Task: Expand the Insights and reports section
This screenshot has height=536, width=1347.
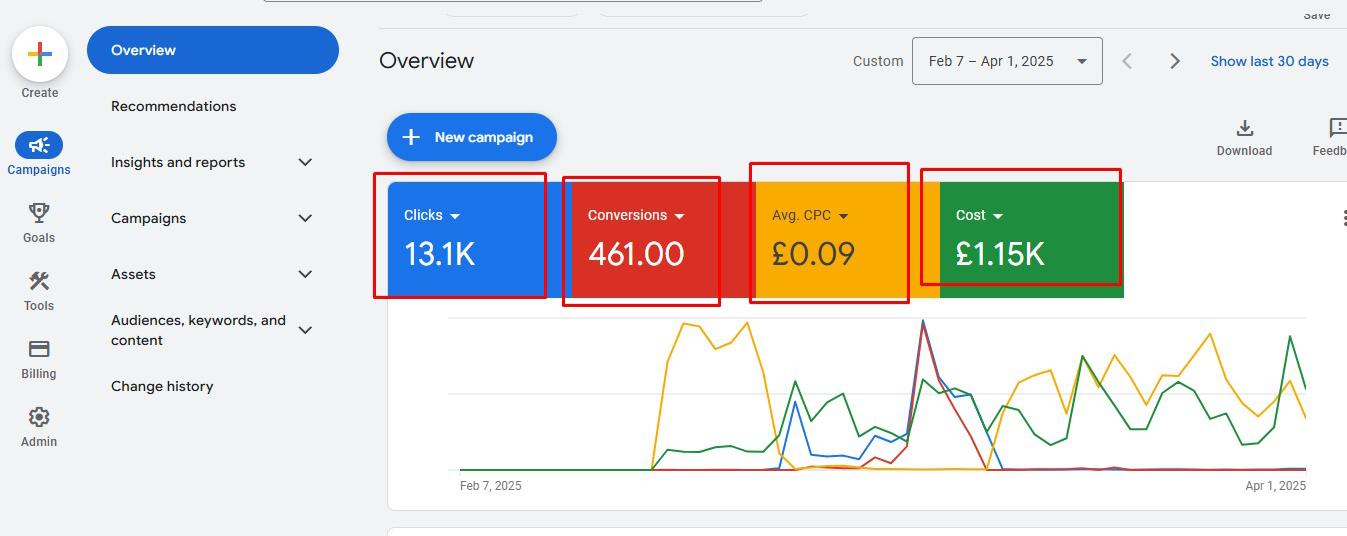Action: pyautogui.click(x=306, y=162)
